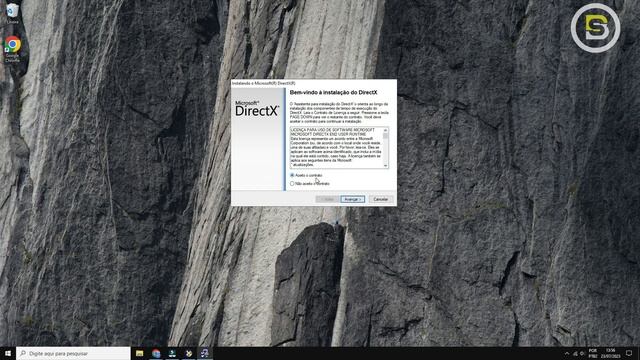Click the 'Bem-vindo à instalação do DirectX' heading
The image size is (640, 360).
(333, 93)
